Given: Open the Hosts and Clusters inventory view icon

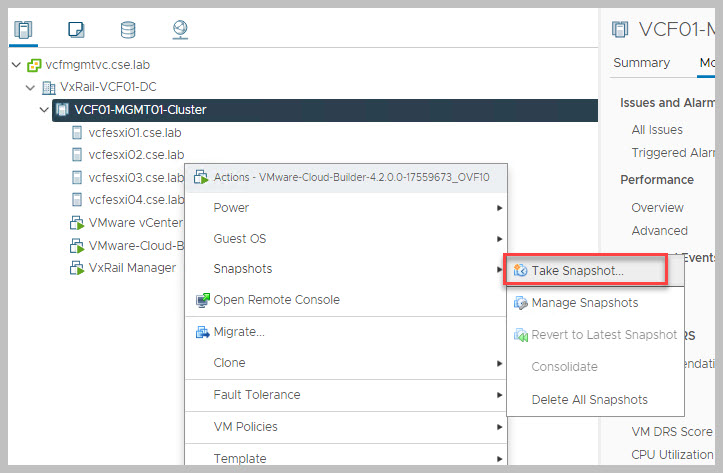Looking at the screenshot, I should coord(23,30).
